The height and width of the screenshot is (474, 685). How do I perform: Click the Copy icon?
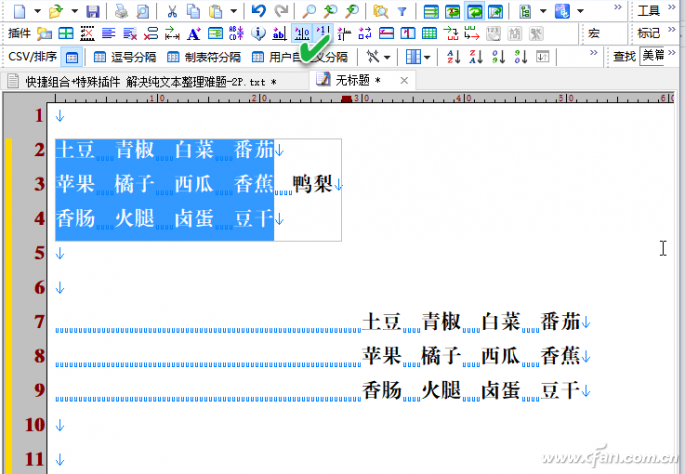pyautogui.click(x=193, y=11)
